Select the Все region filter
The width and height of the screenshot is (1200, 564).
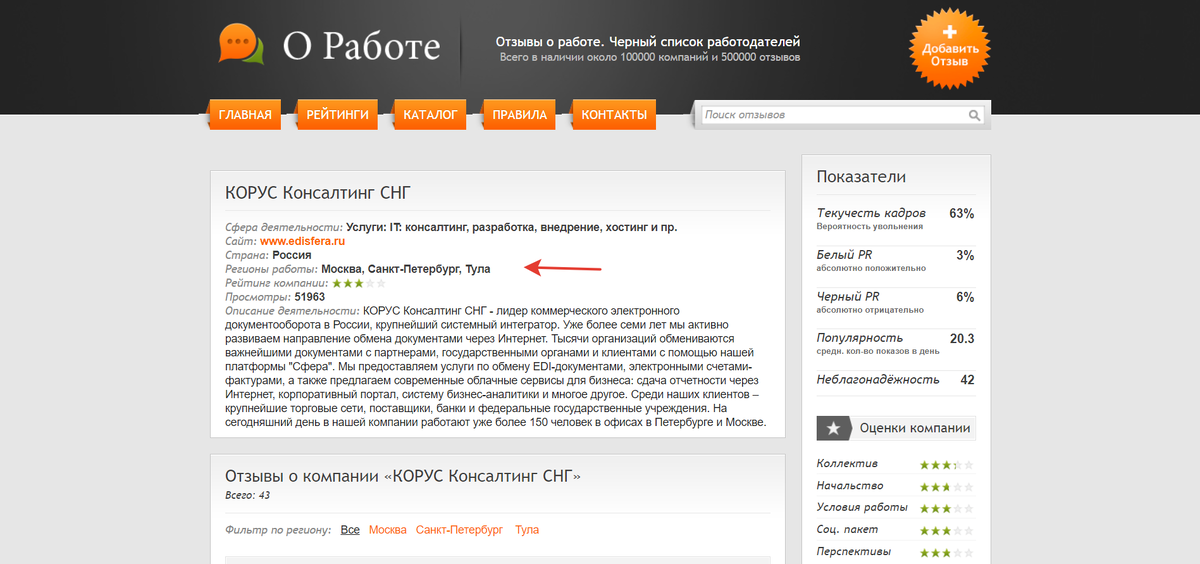click(x=350, y=530)
